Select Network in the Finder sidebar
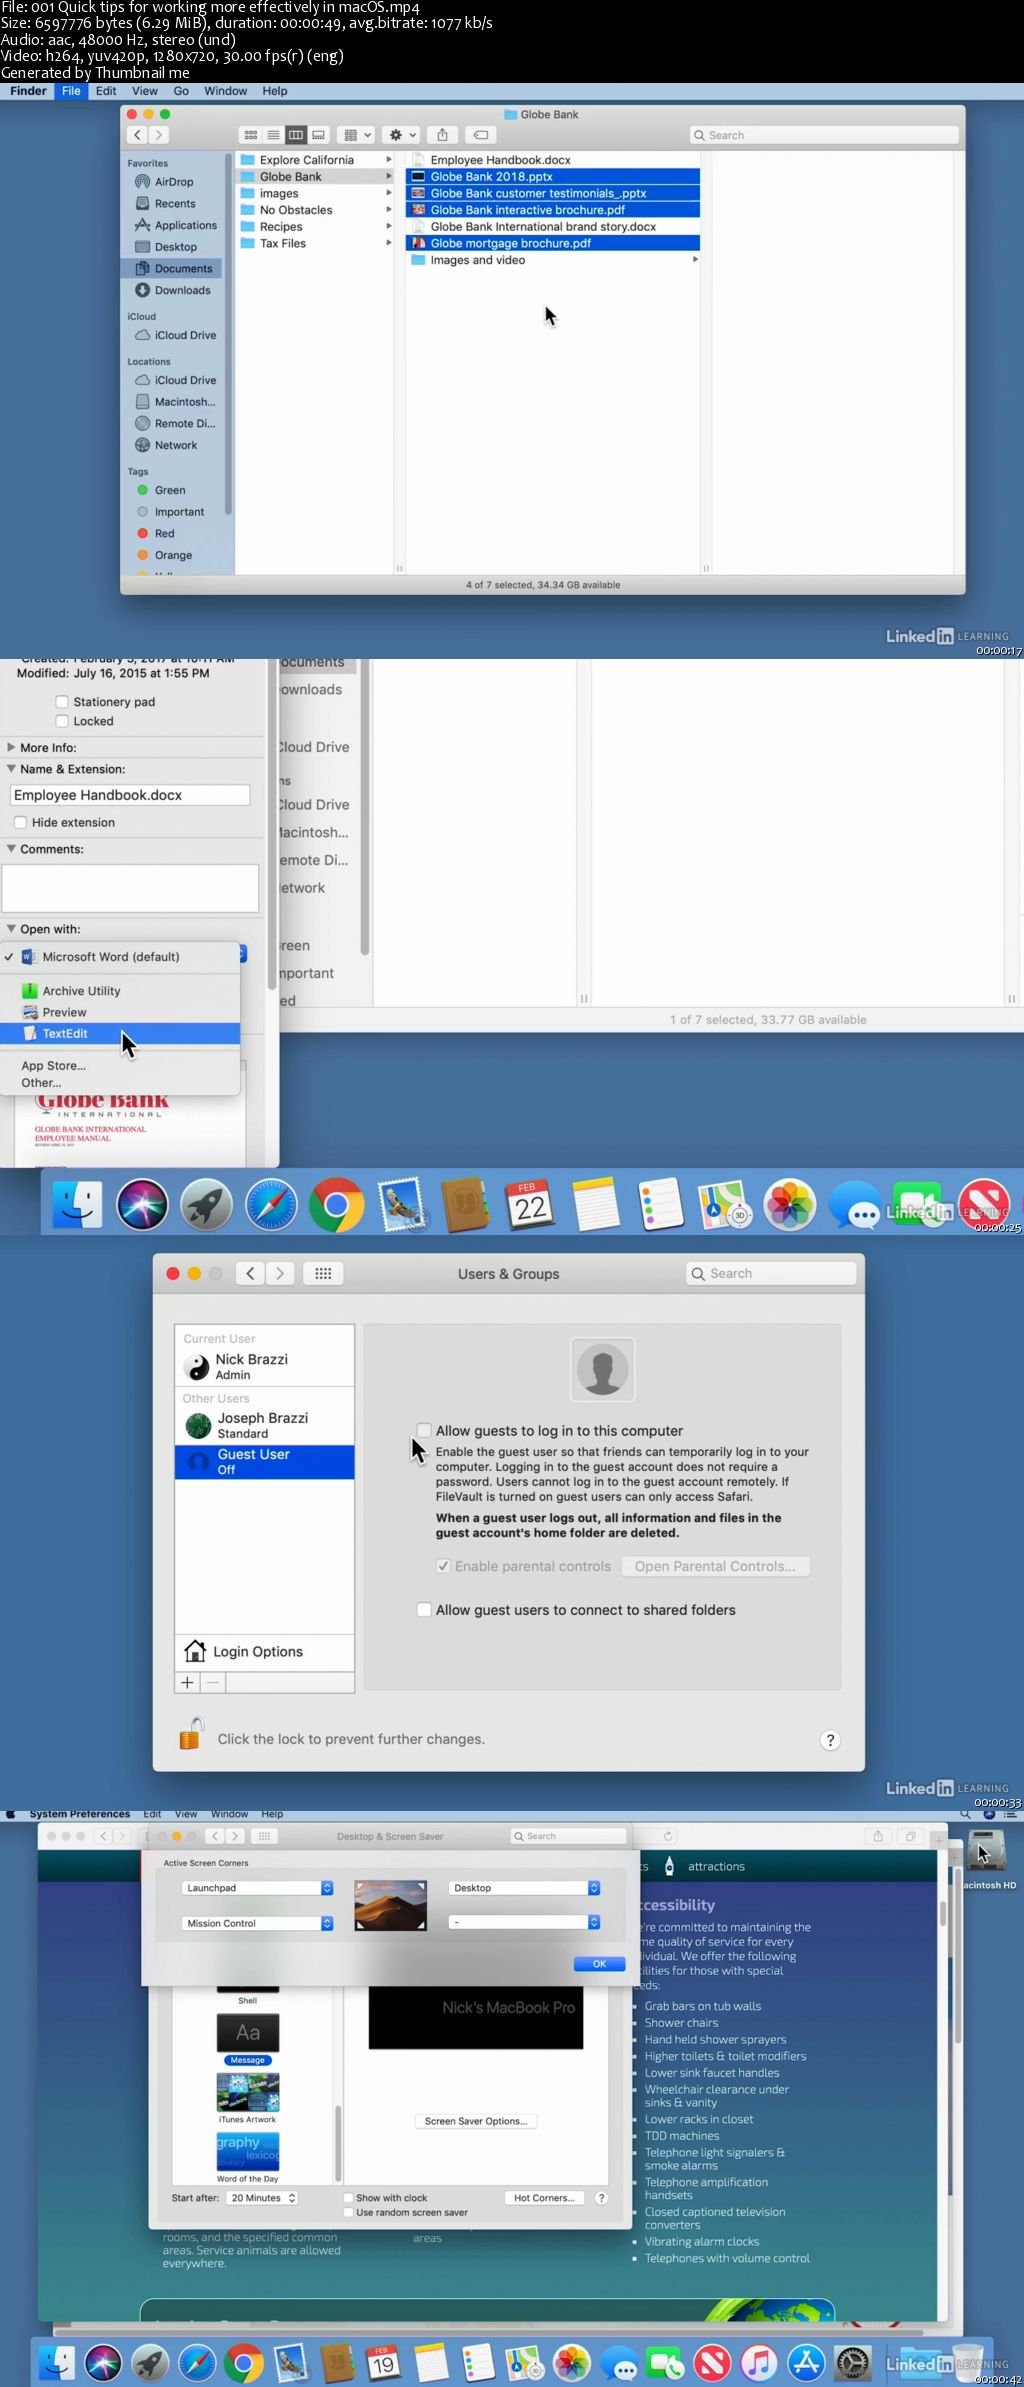This screenshot has height=2387, width=1024. pos(175,445)
